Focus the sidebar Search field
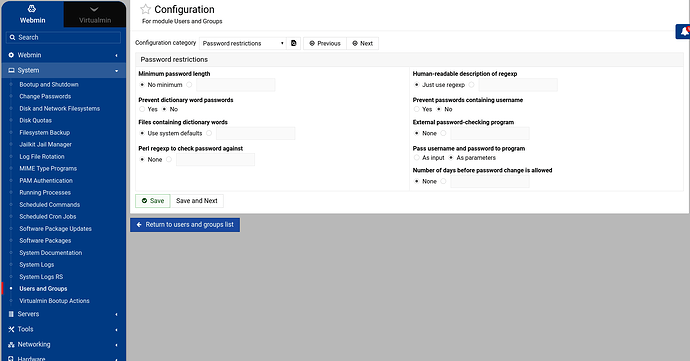The width and height of the screenshot is (690, 361). point(63,37)
